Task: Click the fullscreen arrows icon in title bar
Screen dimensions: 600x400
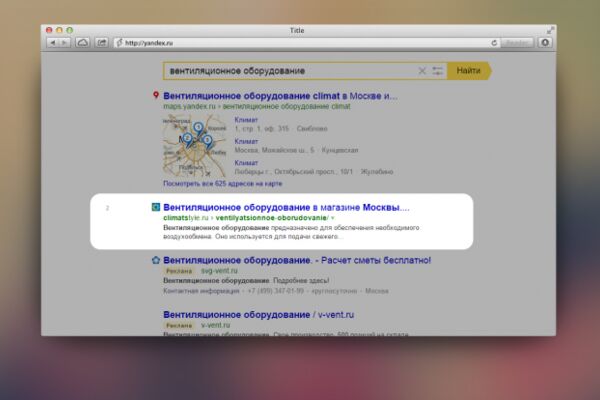Action: [x=550, y=30]
